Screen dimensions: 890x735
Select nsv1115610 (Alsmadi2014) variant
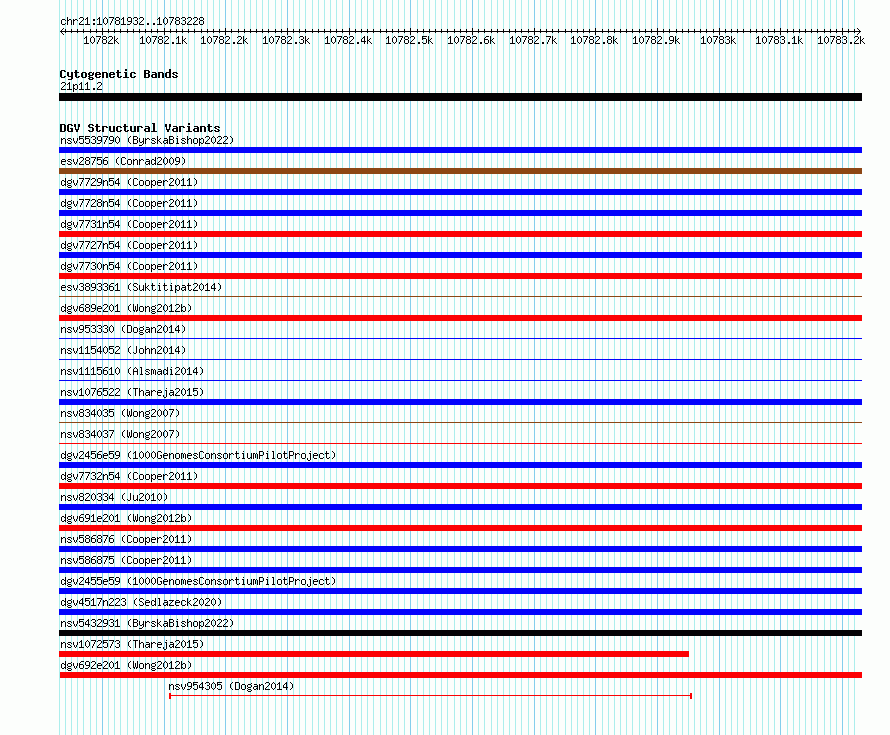pyautogui.click(x=132, y=371)
